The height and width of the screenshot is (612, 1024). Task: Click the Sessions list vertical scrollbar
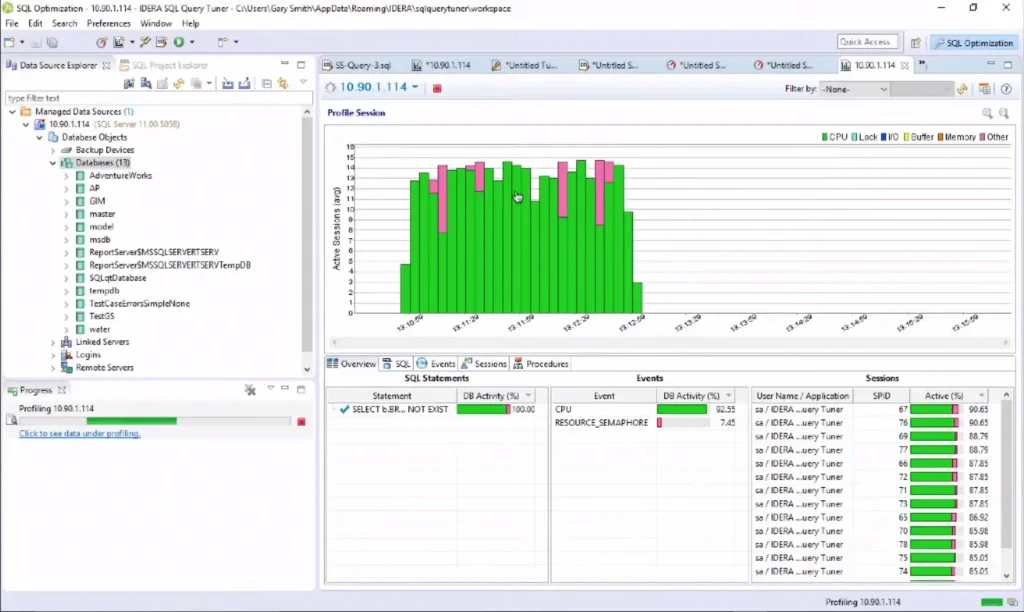pos(1006,485)
